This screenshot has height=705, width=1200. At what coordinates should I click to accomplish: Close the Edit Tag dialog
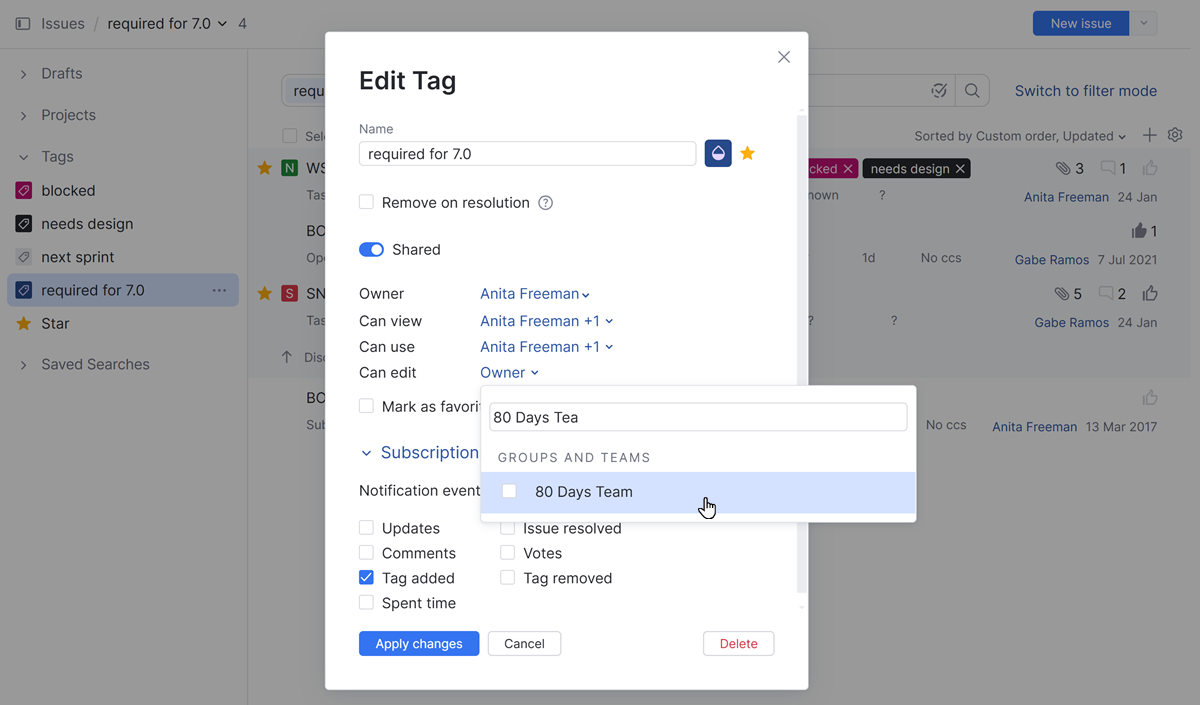(x=784, y=57)
